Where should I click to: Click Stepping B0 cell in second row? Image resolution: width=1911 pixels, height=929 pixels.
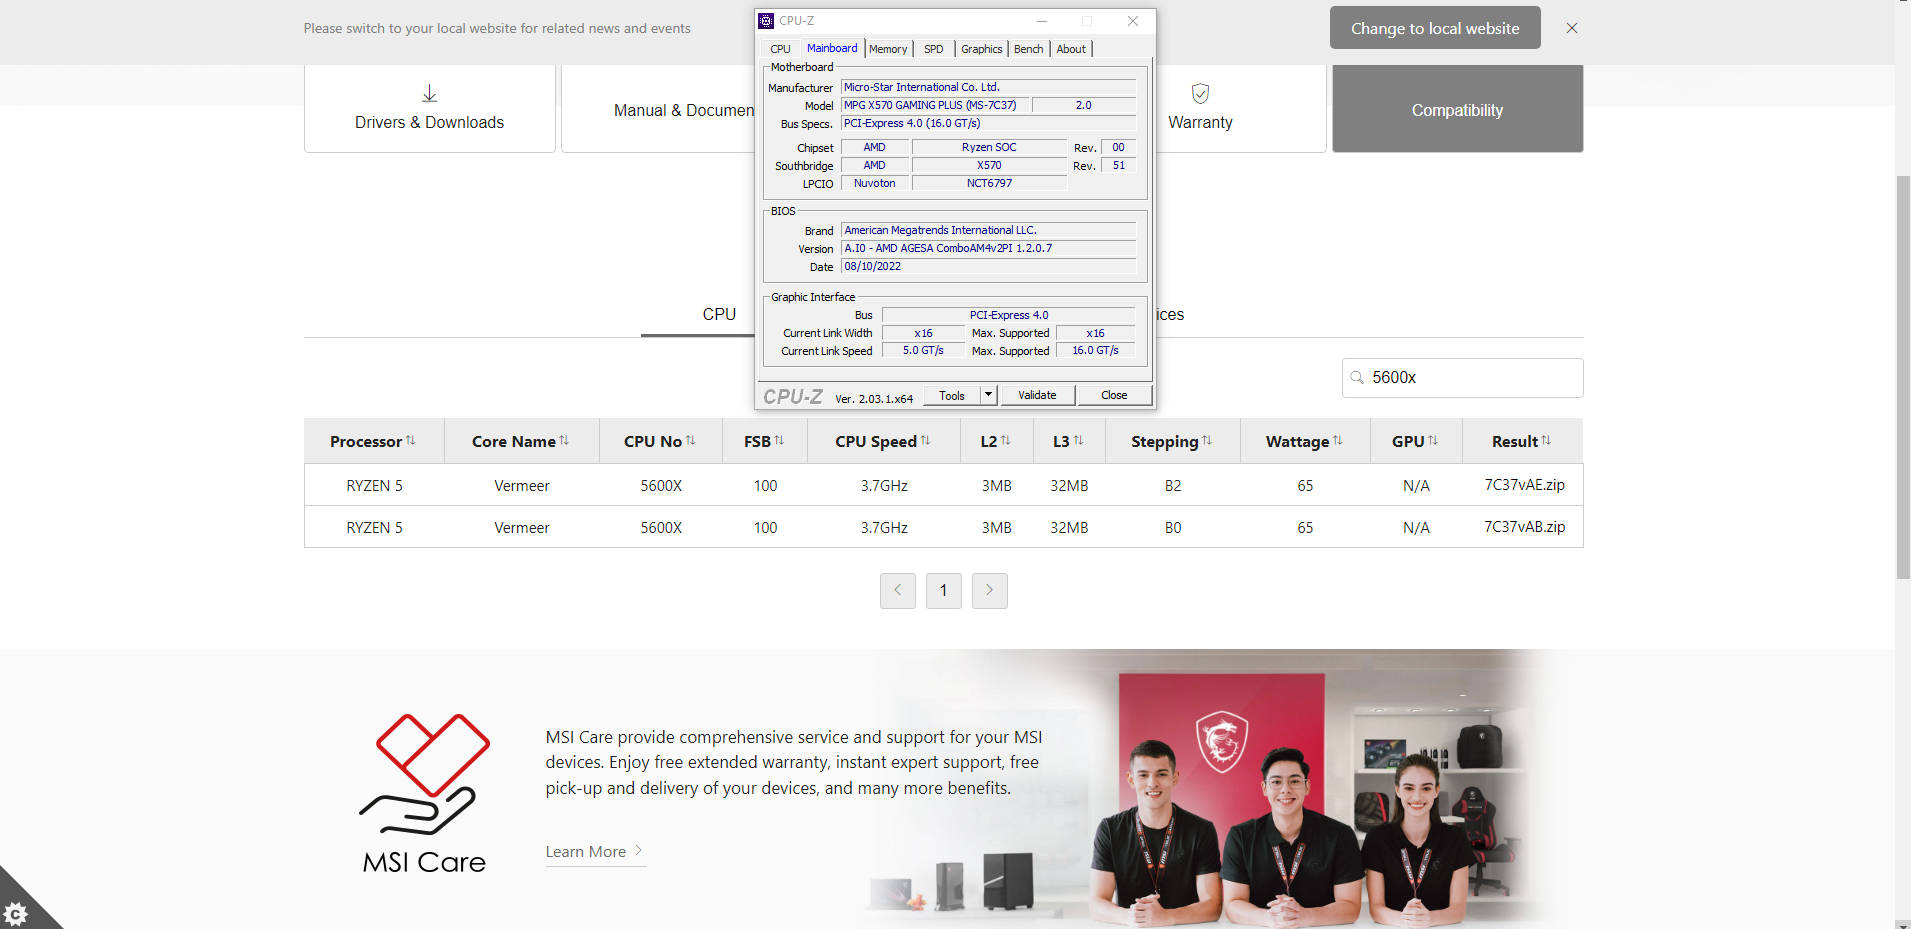1173,527
